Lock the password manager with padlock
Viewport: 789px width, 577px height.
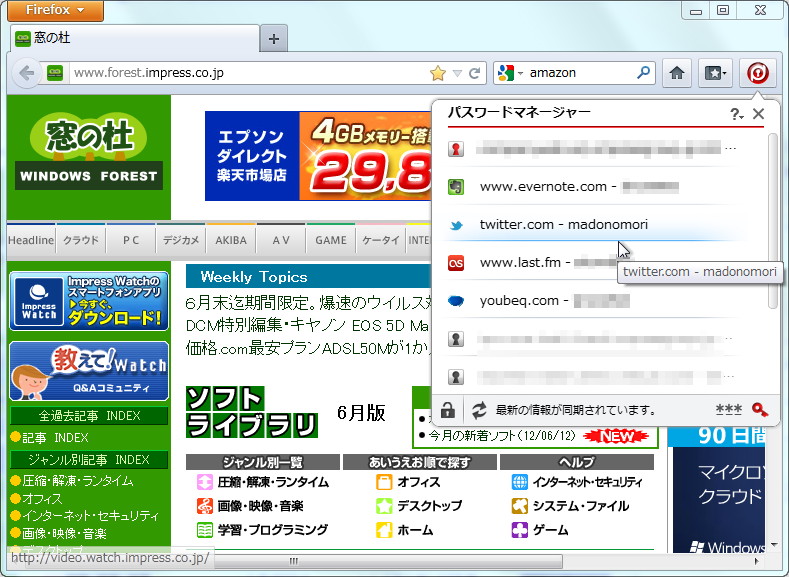click(448, 410)
